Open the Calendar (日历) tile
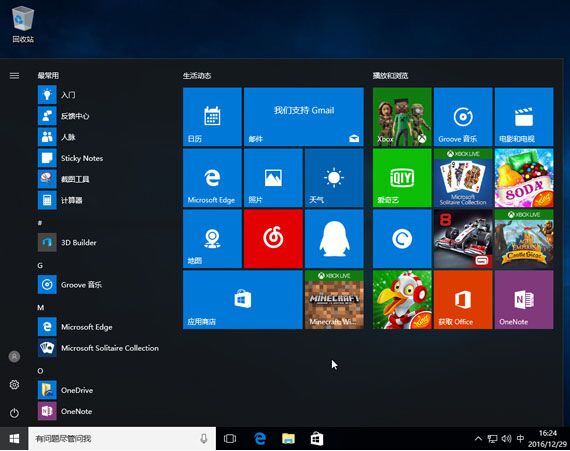 212,117
